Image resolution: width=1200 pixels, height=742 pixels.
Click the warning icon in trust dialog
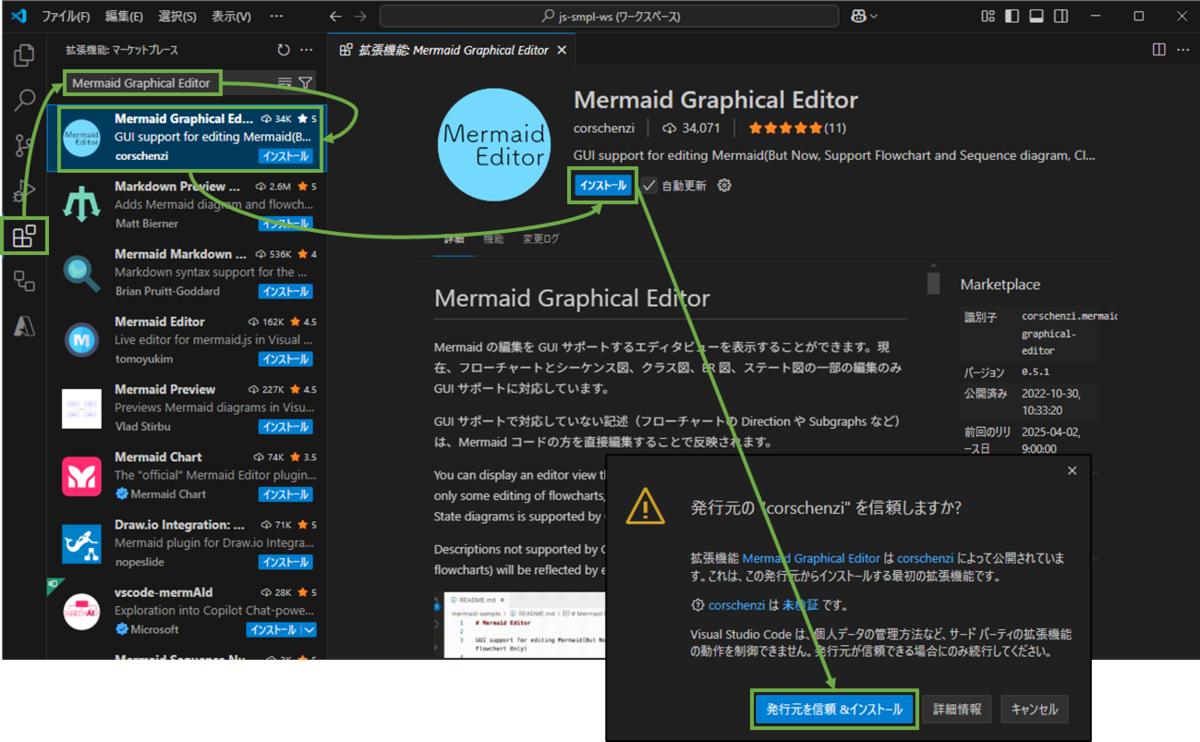pos(645,508)
